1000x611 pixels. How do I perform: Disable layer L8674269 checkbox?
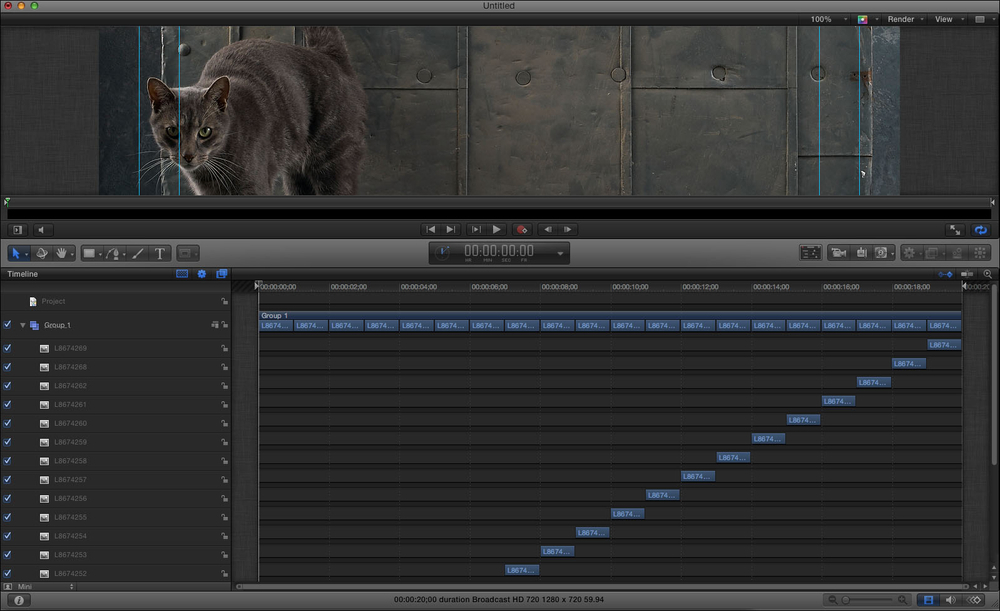tap(8, 348)
